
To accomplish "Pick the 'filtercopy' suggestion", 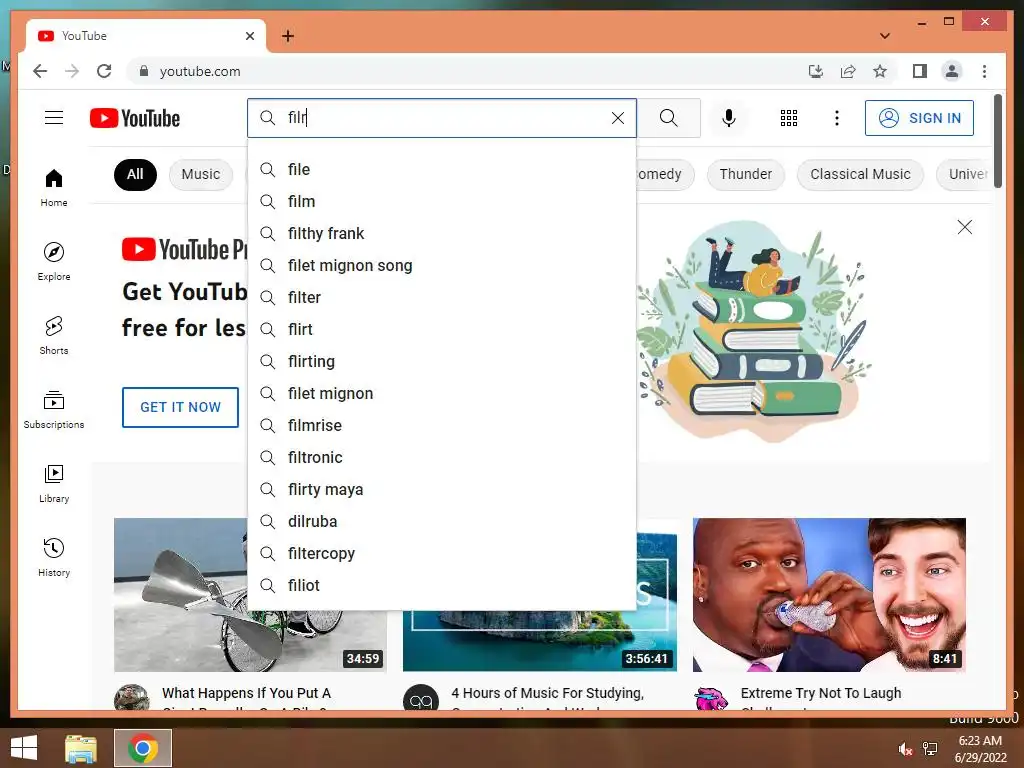I will pos(442,554).
